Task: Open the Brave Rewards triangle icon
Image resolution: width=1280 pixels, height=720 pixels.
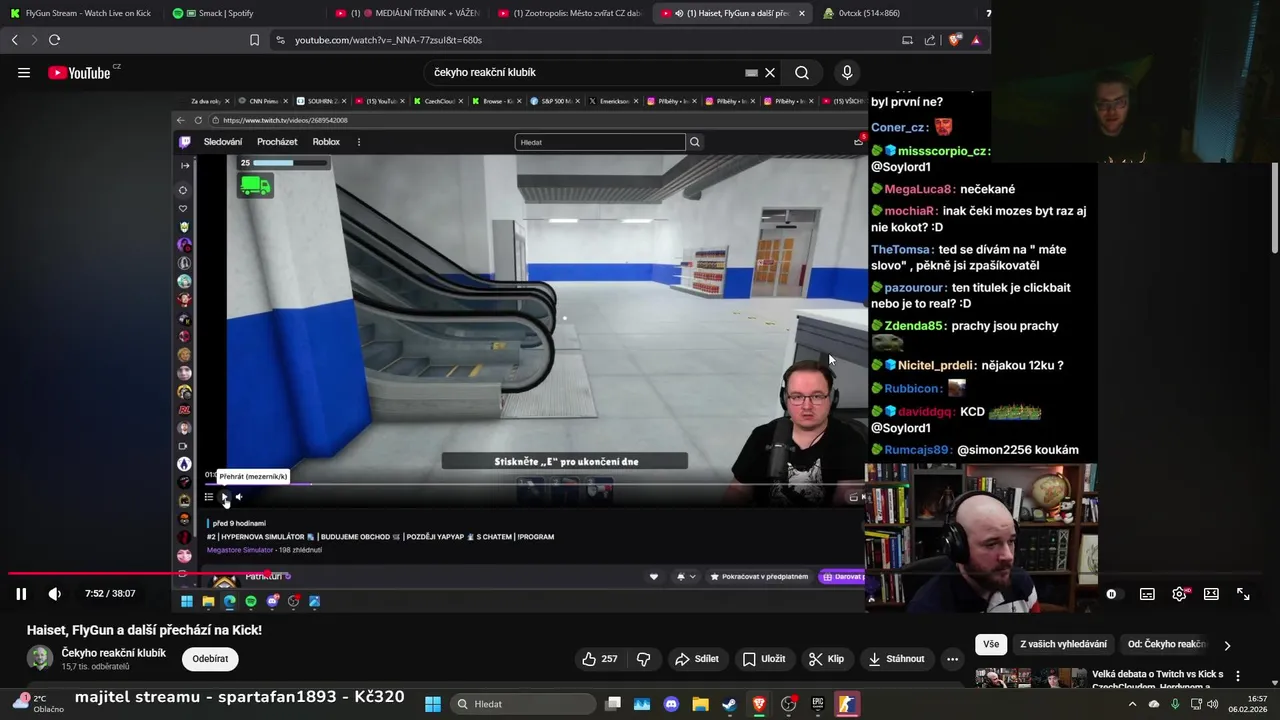Action: coord(976,40)
